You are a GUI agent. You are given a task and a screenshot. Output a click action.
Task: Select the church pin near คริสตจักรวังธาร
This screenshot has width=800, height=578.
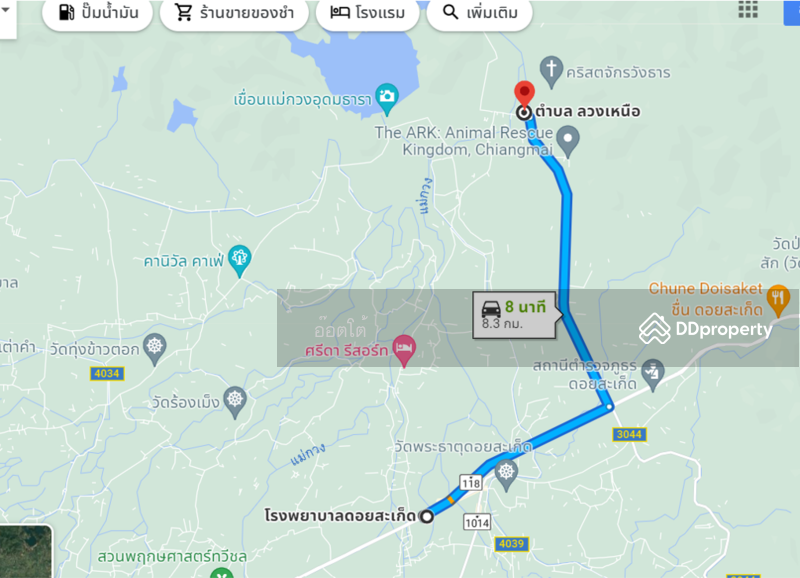[551, 72]
